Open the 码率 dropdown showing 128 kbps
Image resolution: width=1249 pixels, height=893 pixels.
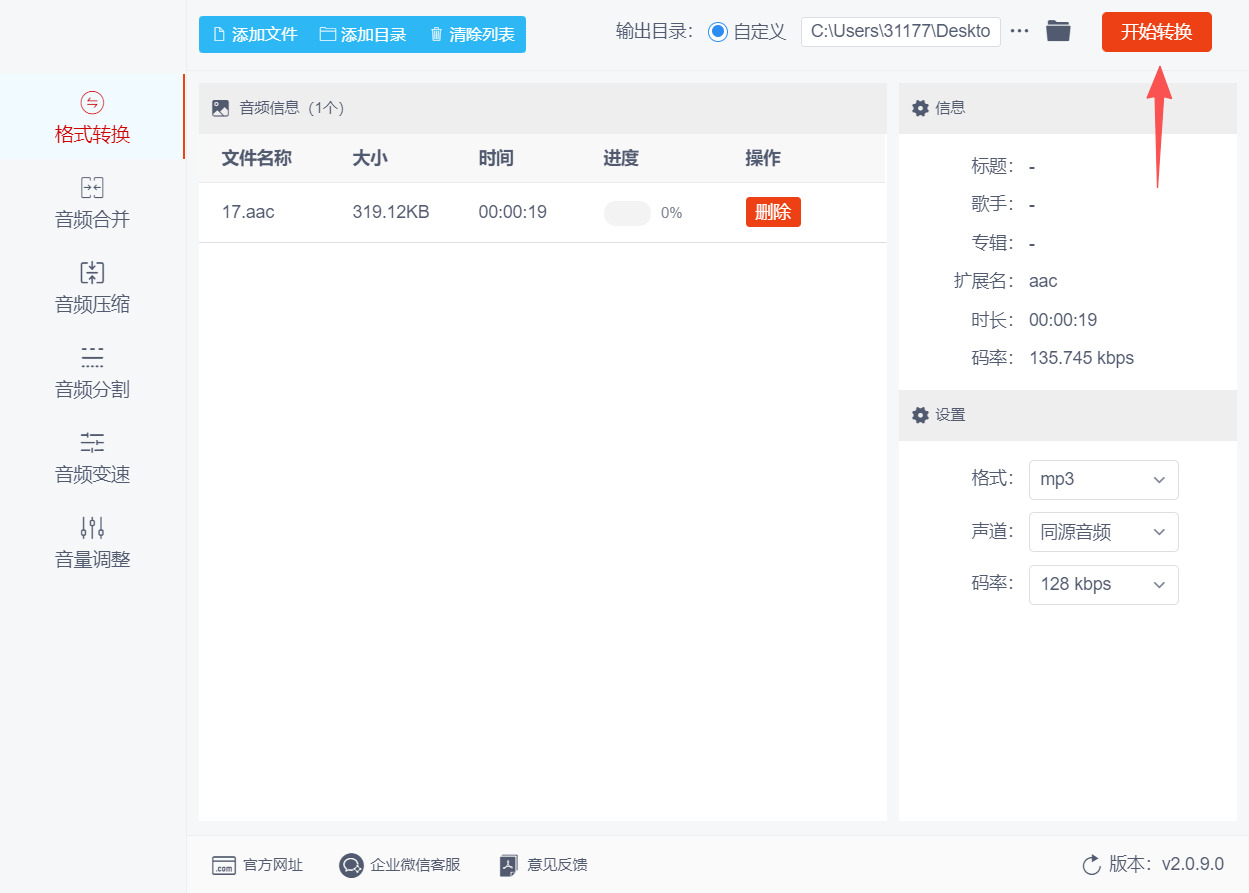pos(1103,584)
